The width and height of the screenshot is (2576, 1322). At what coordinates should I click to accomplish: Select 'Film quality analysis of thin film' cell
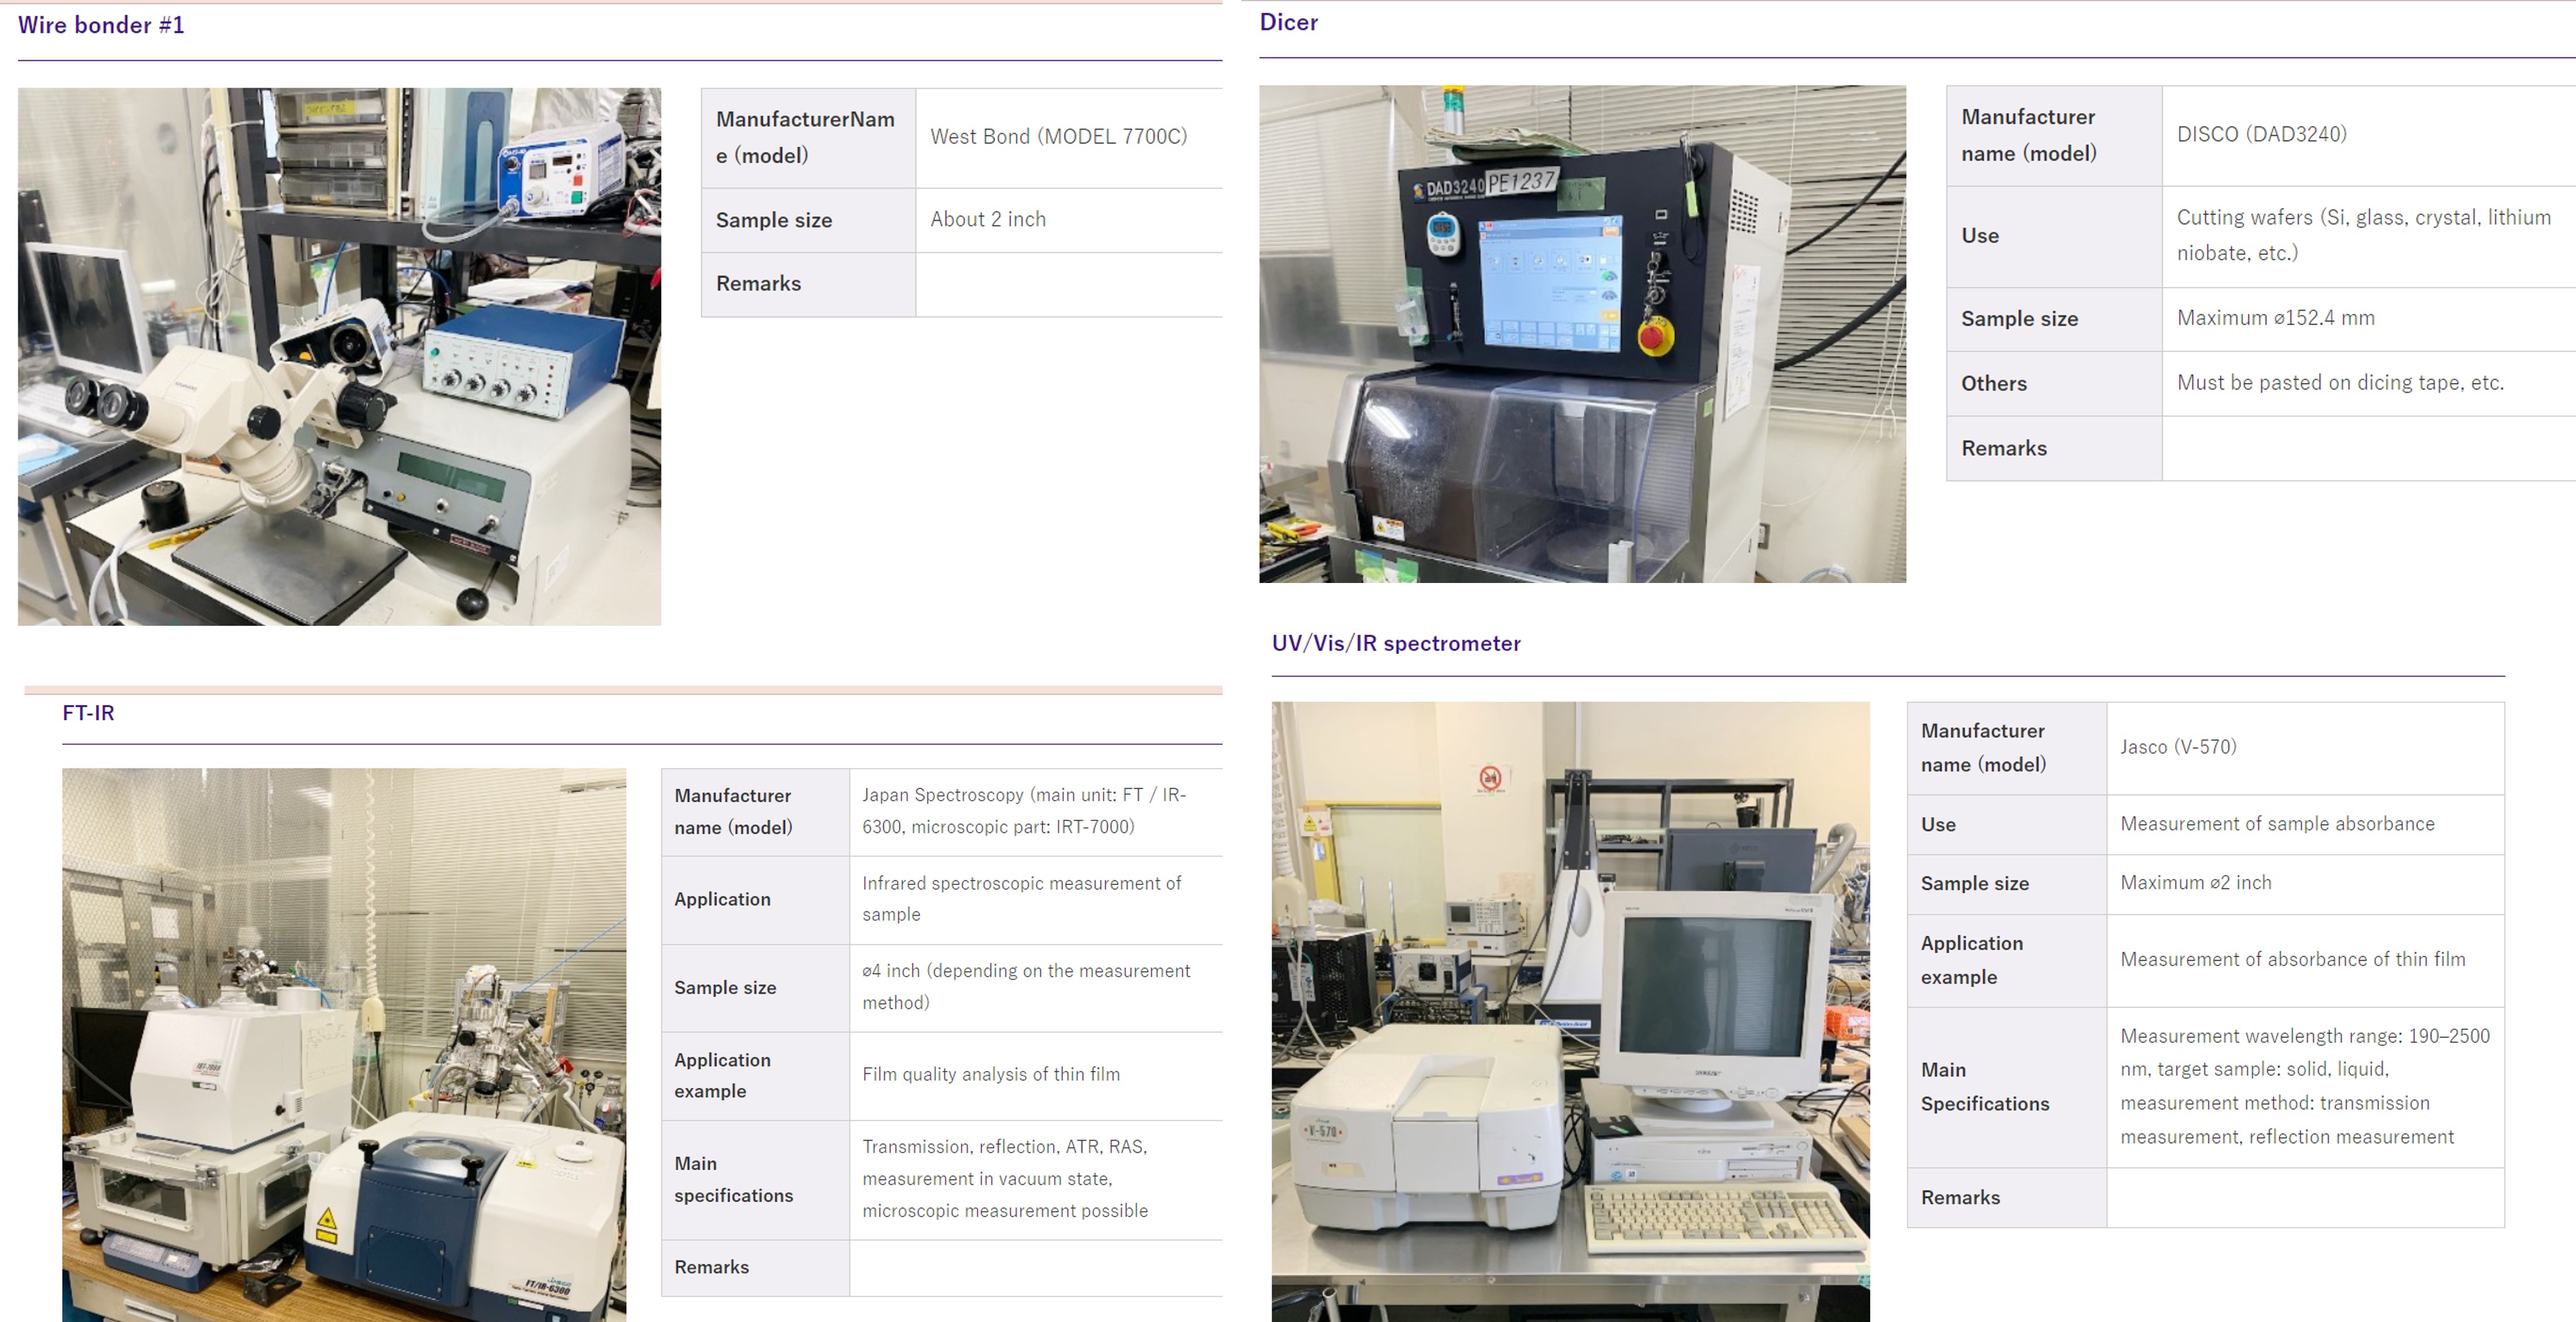(x=1035, y=1076)
